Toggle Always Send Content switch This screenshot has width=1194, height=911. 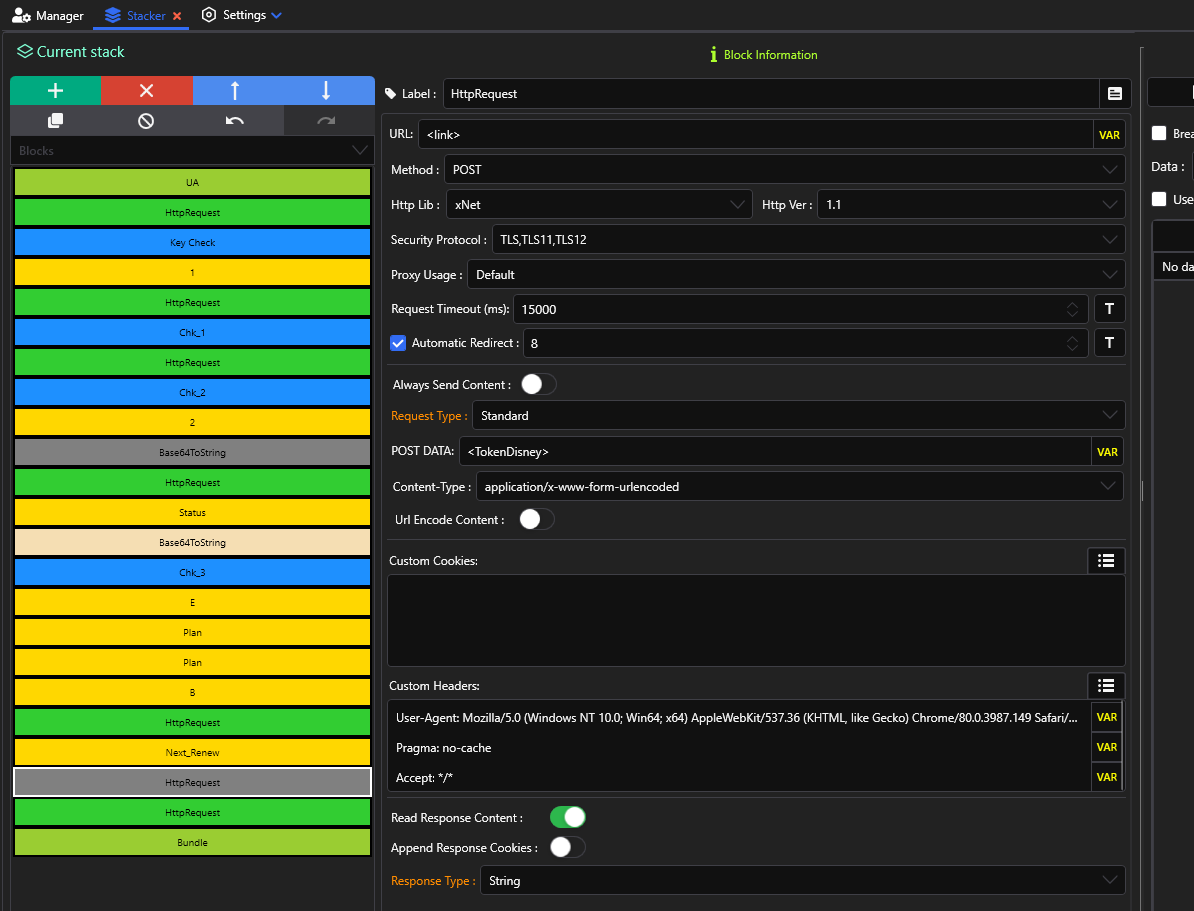tap(538, 385)
